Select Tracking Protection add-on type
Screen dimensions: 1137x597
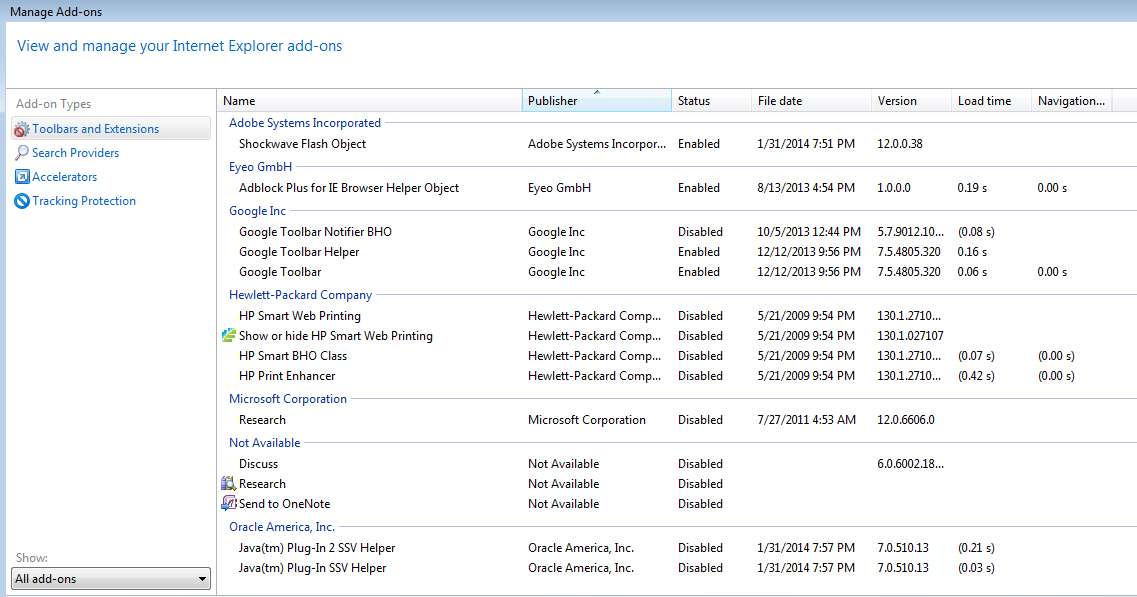click(x=84, y=201)
